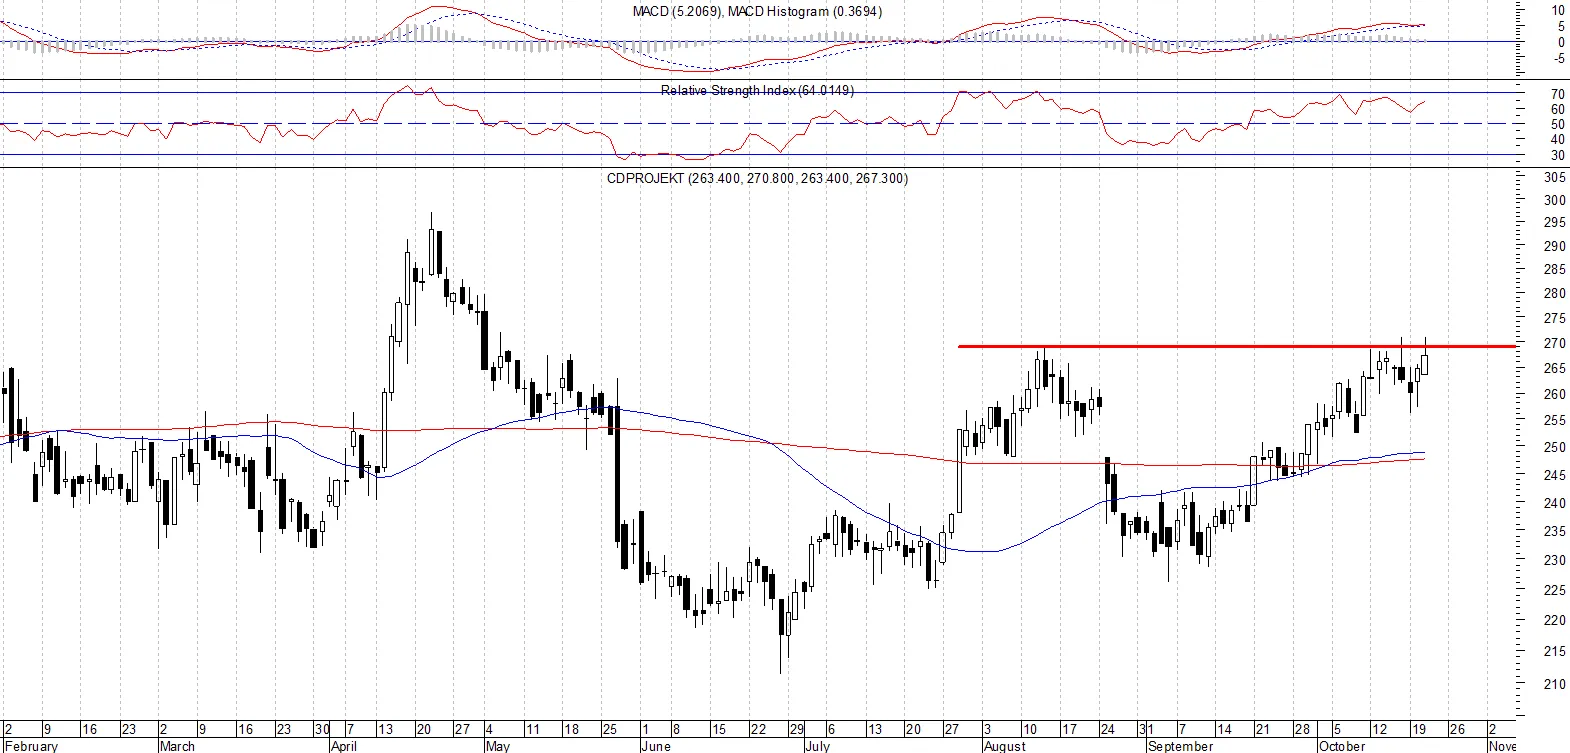1570x753 pixels.
Task: Select the June month label
Action: (x=655, y=746)
